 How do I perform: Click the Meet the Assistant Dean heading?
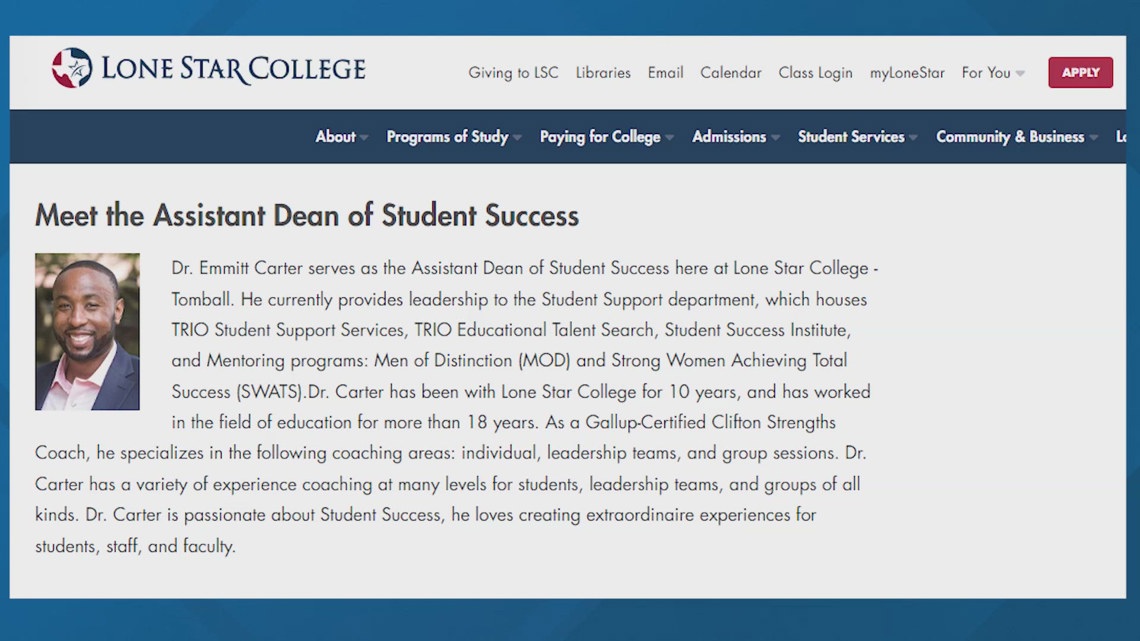coord(307,216)
